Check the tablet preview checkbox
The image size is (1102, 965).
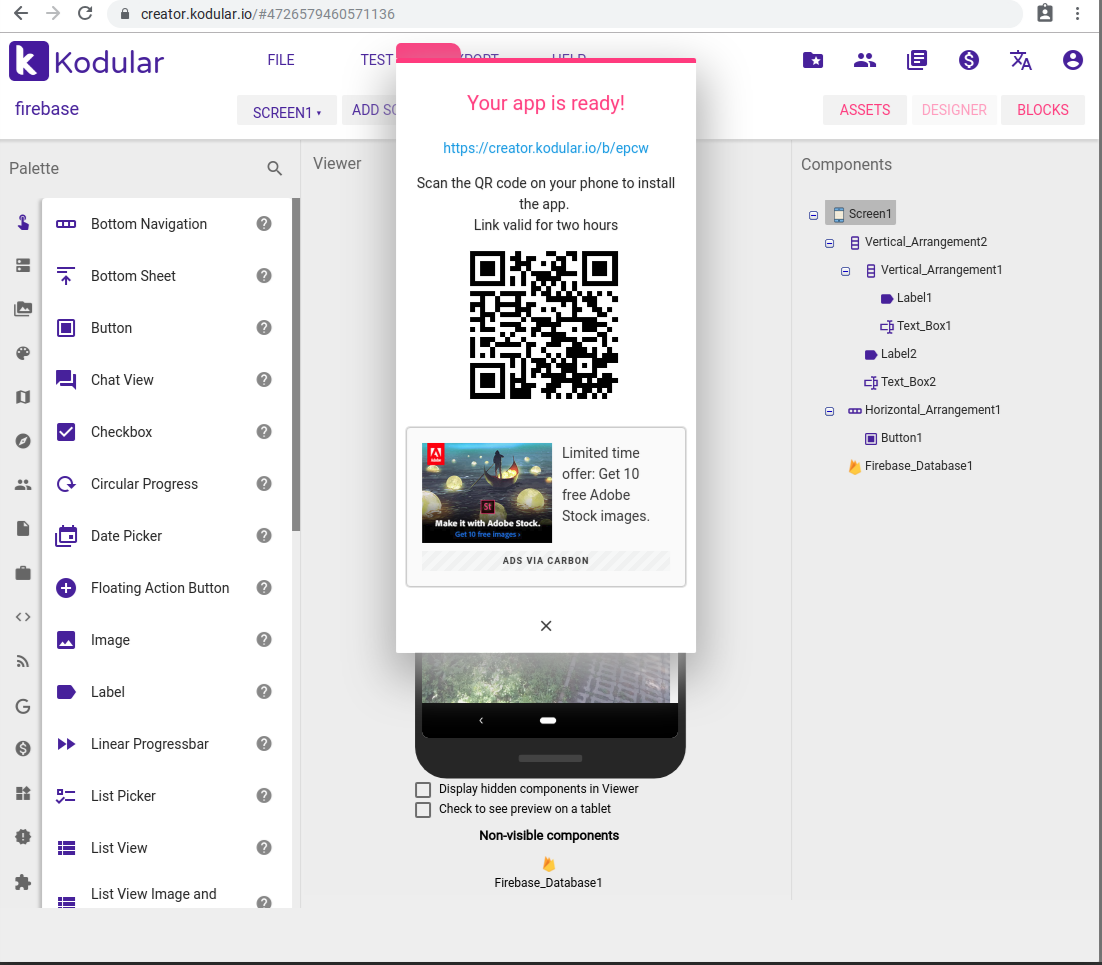click(423, 810)
